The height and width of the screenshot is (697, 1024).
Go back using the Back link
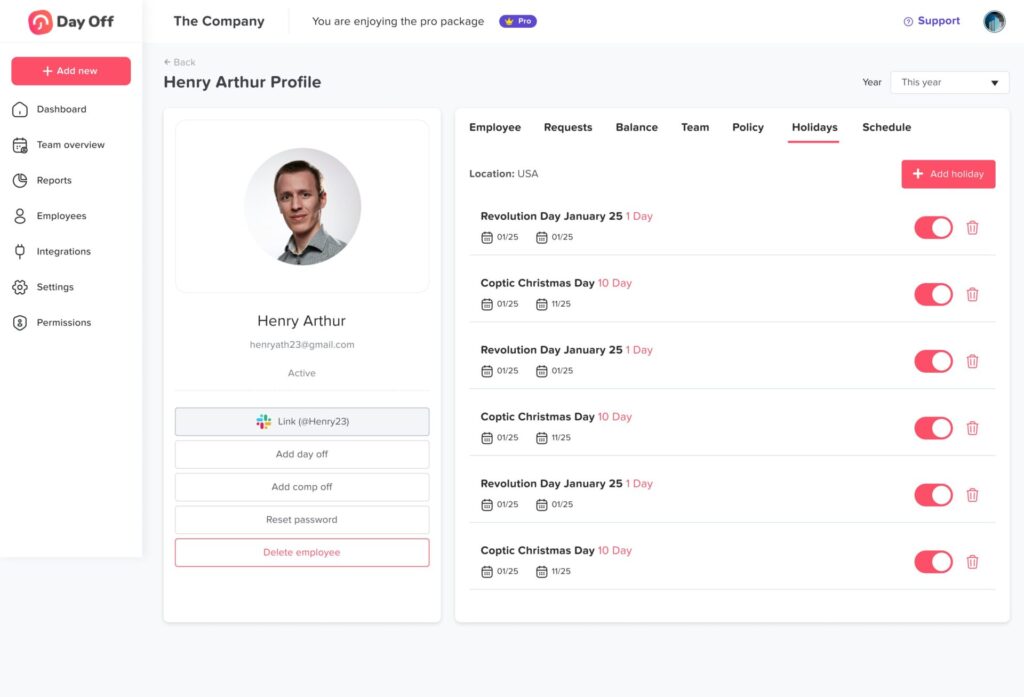[x=180, y=62]
